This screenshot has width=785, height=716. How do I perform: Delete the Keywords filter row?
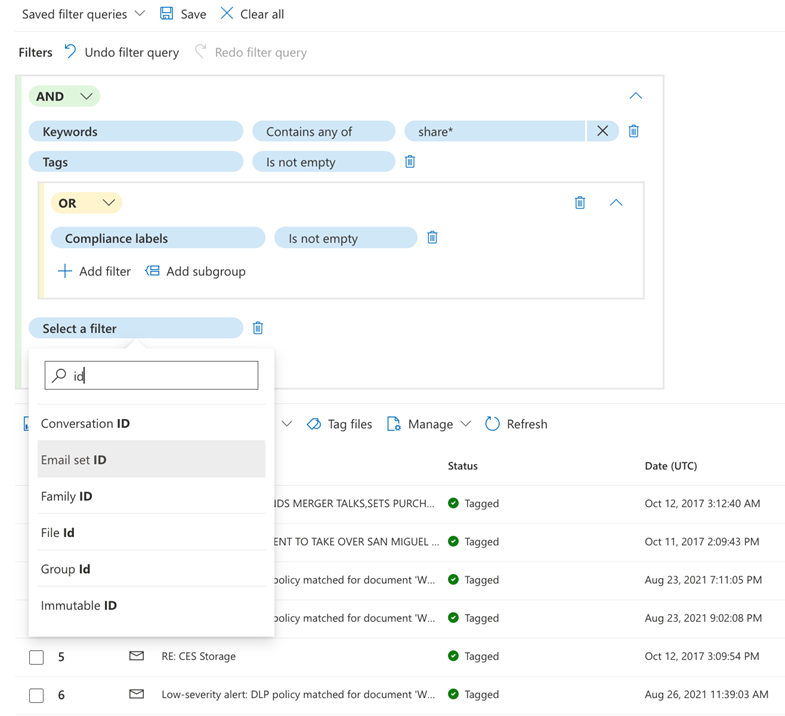pyautogui.click(x=633, y=131)
